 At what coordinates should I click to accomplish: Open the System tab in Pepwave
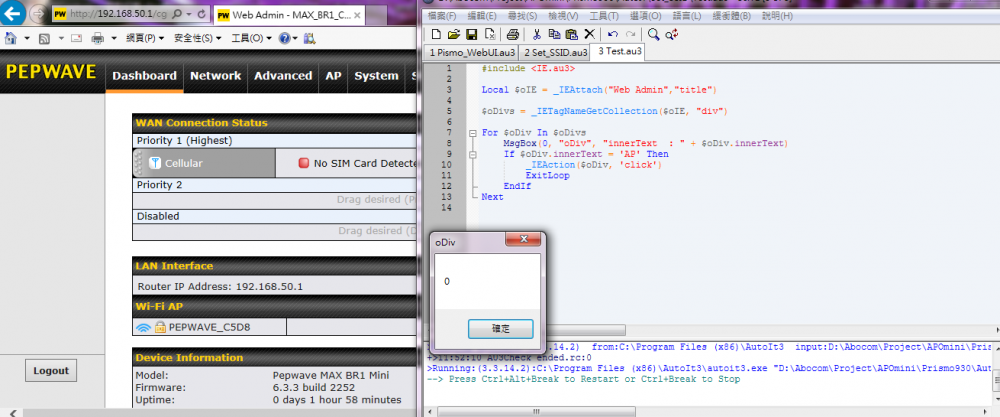376,76
